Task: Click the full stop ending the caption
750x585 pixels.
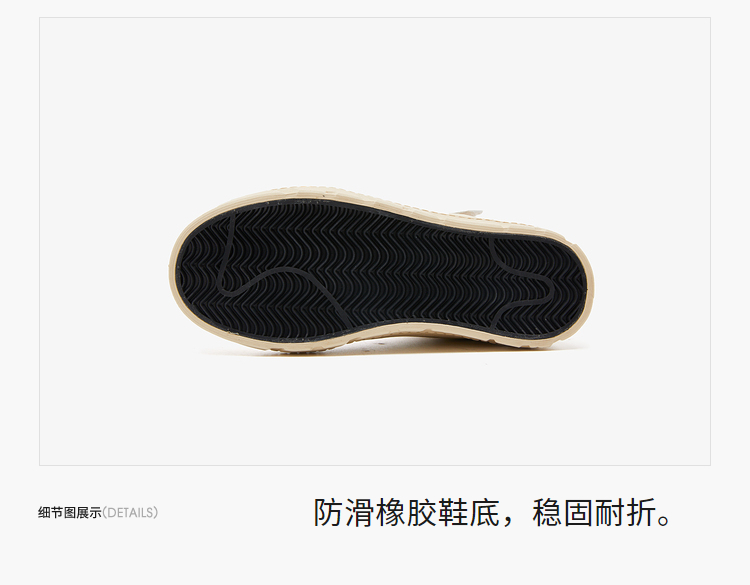Action: pos(664,520)
